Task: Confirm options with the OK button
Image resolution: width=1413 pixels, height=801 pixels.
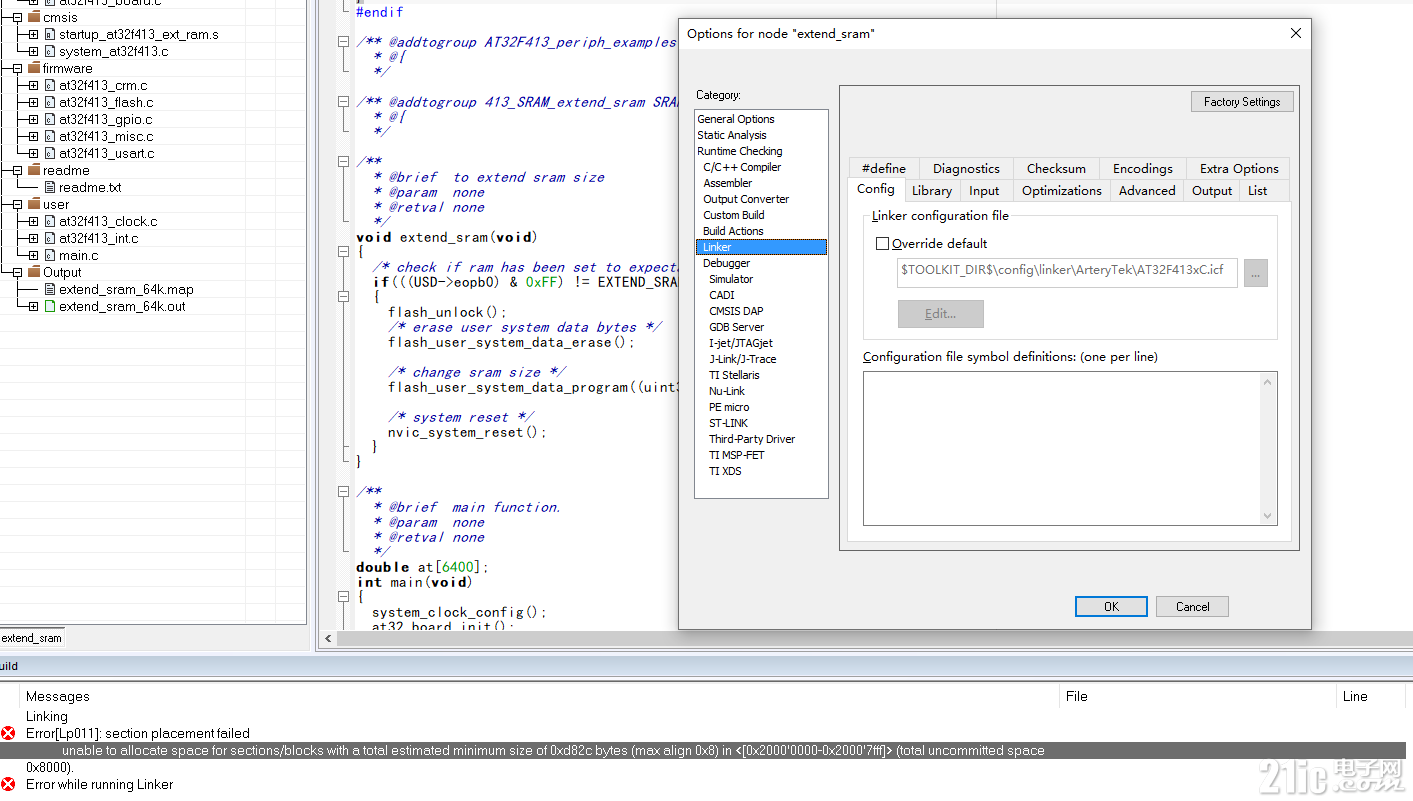Action: 1111,606
